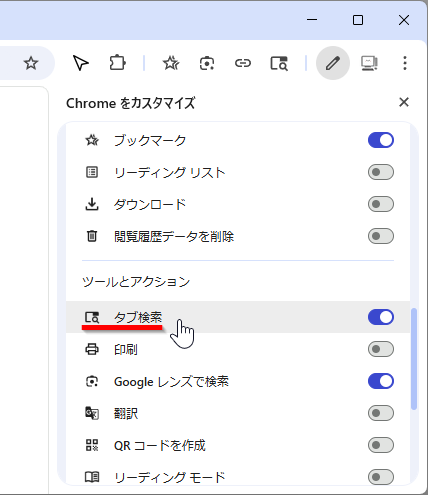Disable the タブ検索 toggle
Screen dimensions: 428x495
[x=381, y=317]
